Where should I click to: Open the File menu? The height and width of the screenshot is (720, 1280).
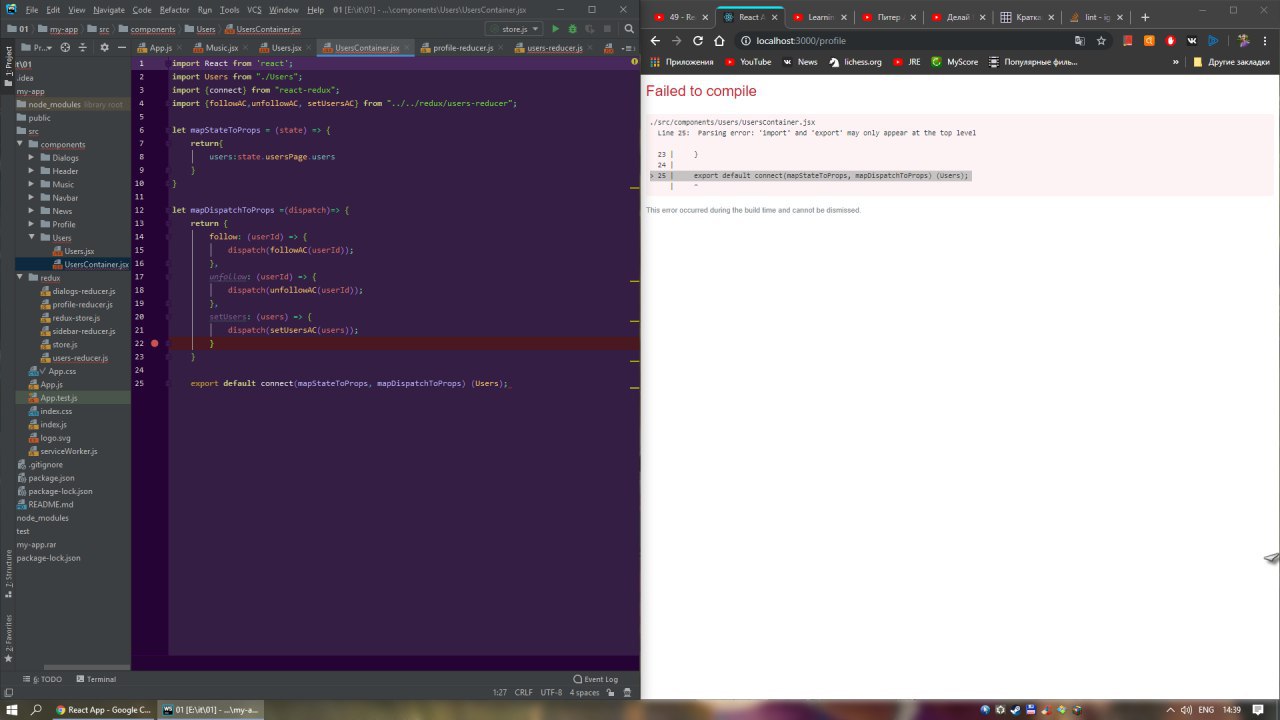click(32, 9)
